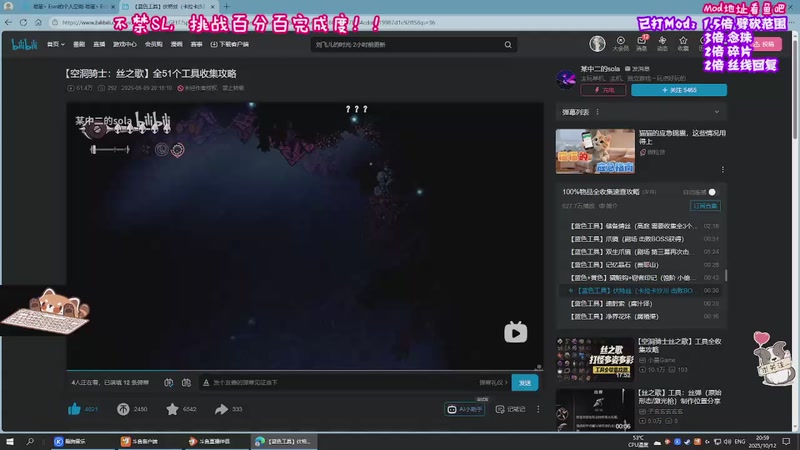
Task: Click the pink 投稿 upload button
Action: click(x=766, y=44)
